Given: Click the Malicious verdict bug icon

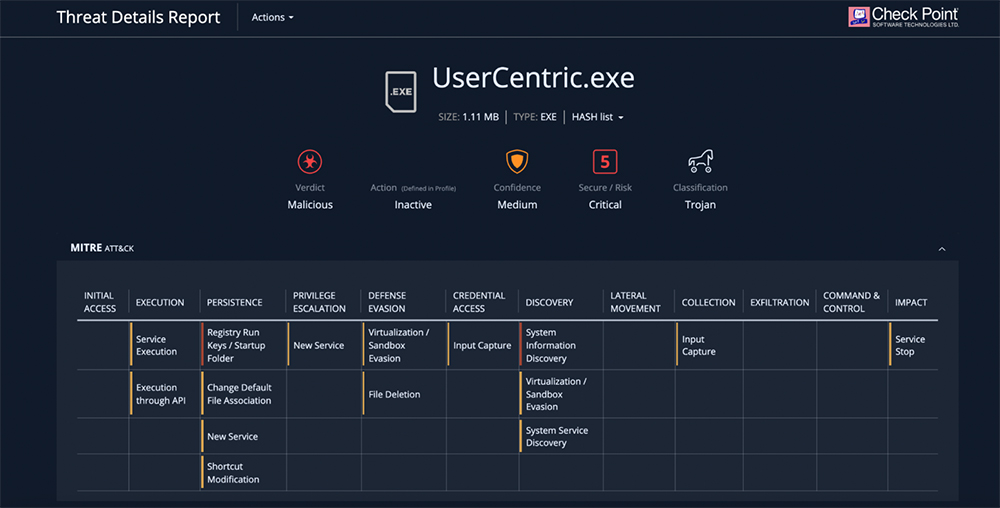Looking at the screenshot, I should (x=310, y=161).
